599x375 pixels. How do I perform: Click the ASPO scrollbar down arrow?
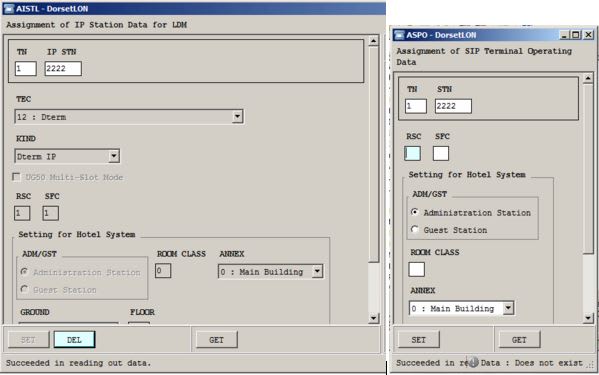[x=588, y=318]
